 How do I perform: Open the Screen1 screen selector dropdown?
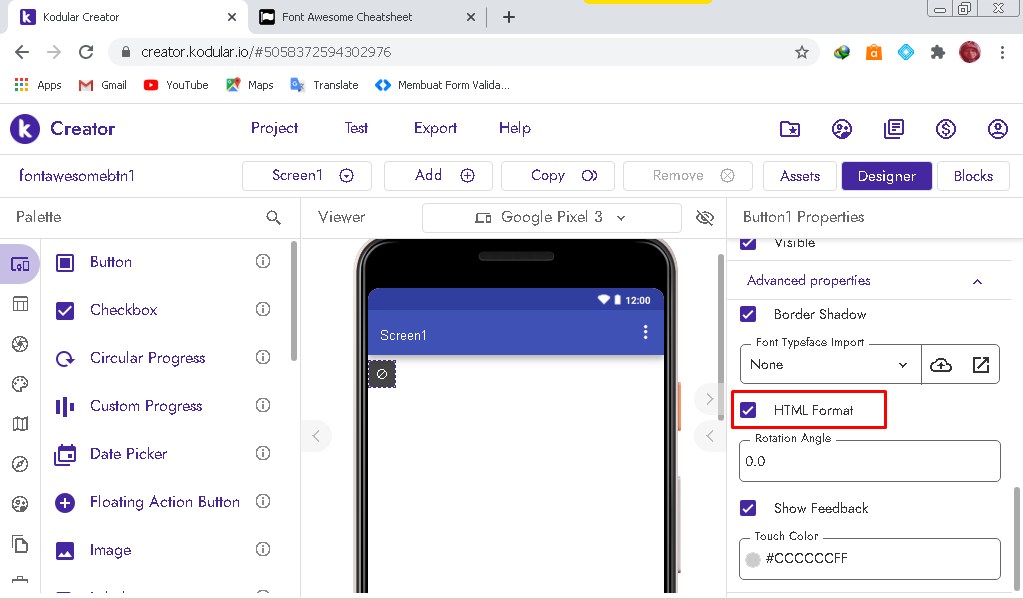click(307, 176)
